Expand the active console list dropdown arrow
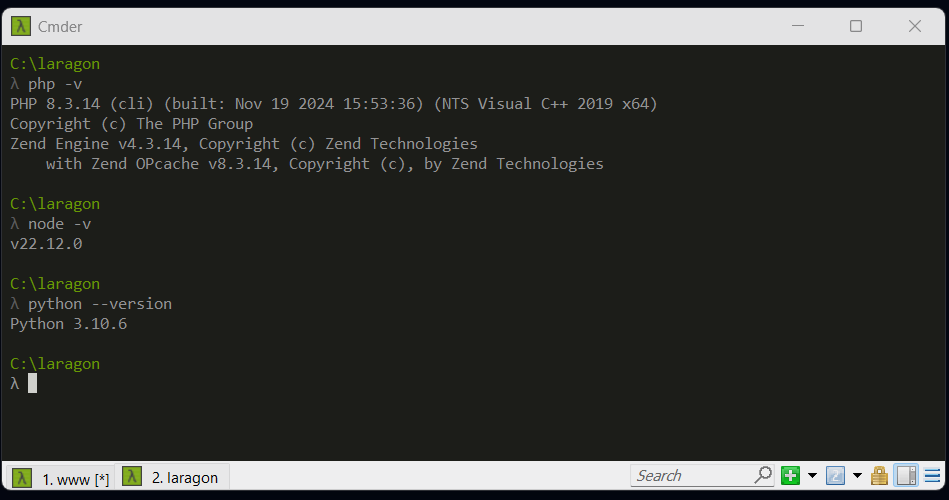 tap(857, 476)
